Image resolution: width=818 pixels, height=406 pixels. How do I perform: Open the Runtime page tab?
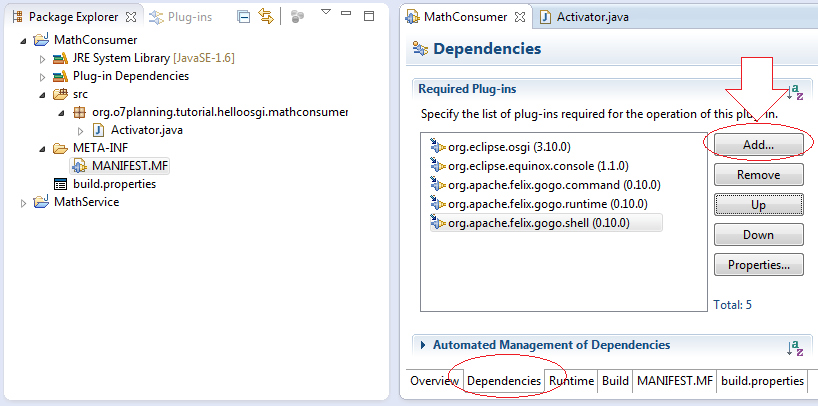point(571,381)
